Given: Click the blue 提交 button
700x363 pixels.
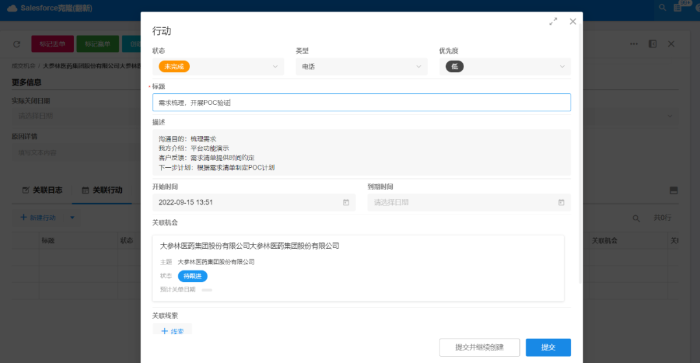Looking at the screenshot, I should coord(548,347).
